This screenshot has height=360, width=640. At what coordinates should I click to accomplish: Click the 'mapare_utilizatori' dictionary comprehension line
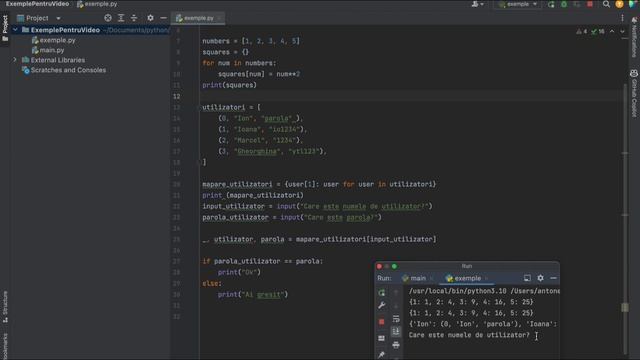(319, 184)
